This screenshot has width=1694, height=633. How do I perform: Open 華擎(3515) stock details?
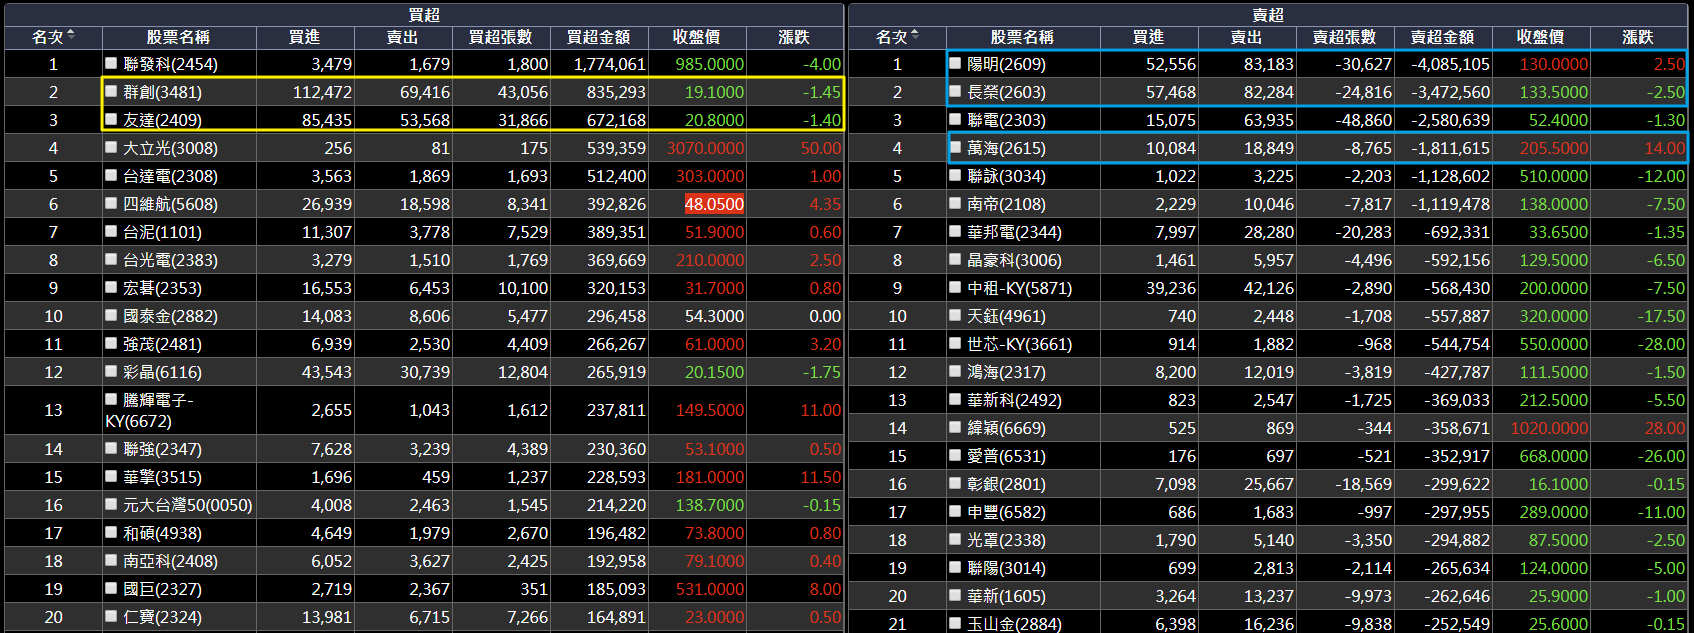point(162,477)
